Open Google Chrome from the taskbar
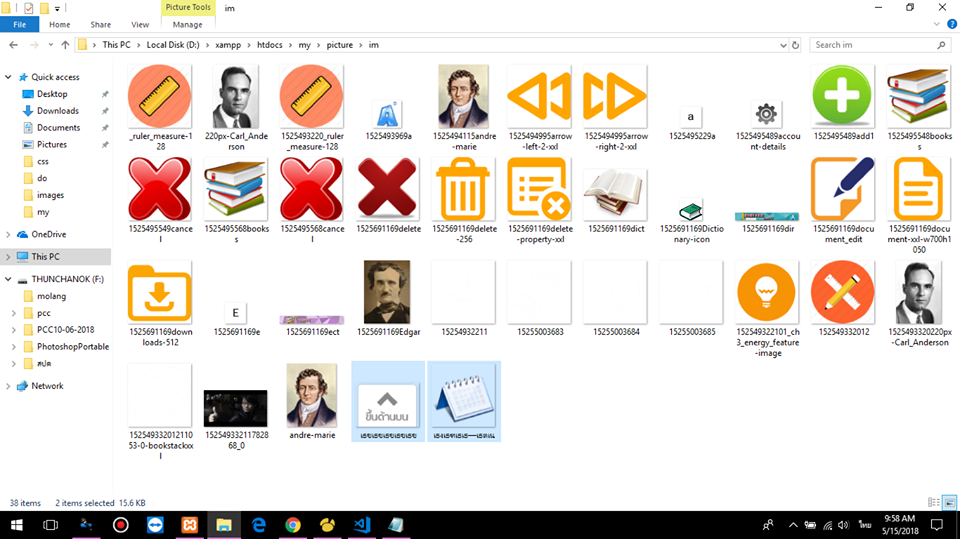 (293, 525)
